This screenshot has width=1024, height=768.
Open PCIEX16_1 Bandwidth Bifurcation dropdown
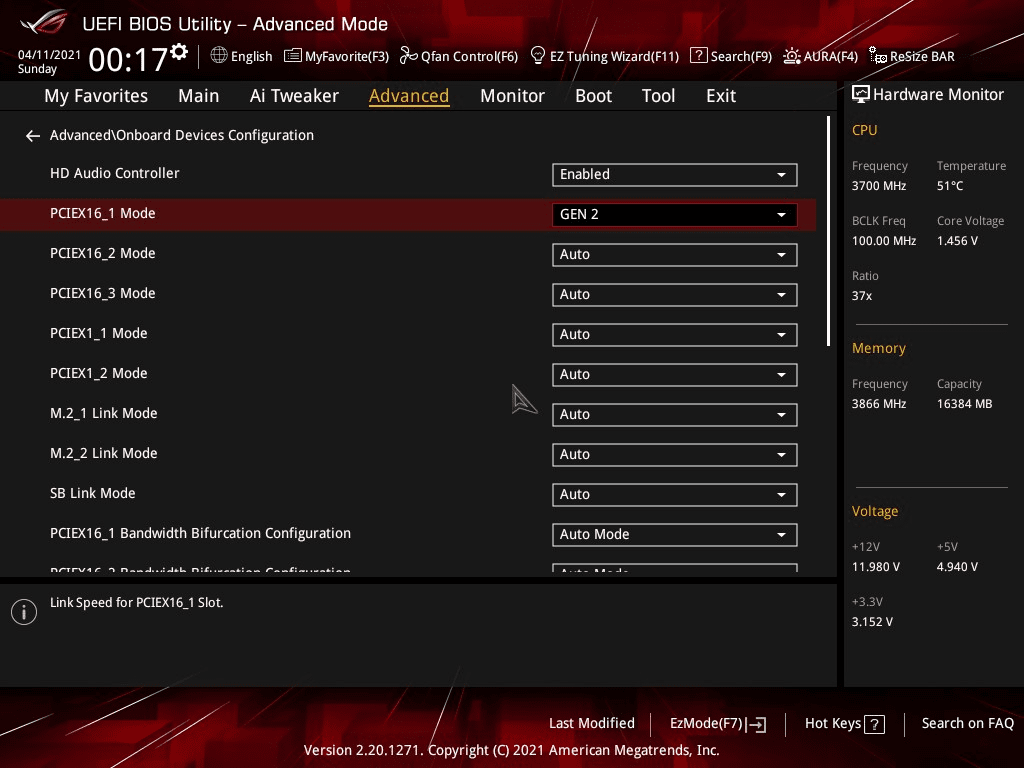coord(675,534)
